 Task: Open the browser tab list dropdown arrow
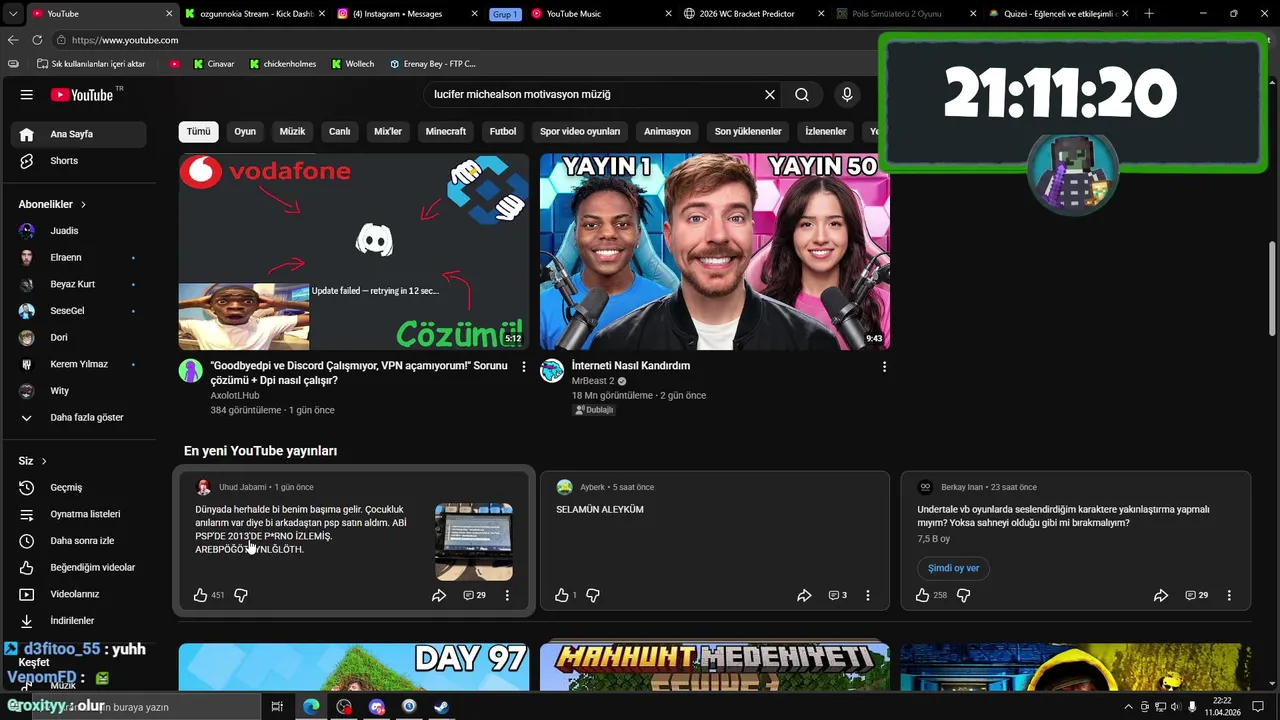coord(12,14)
